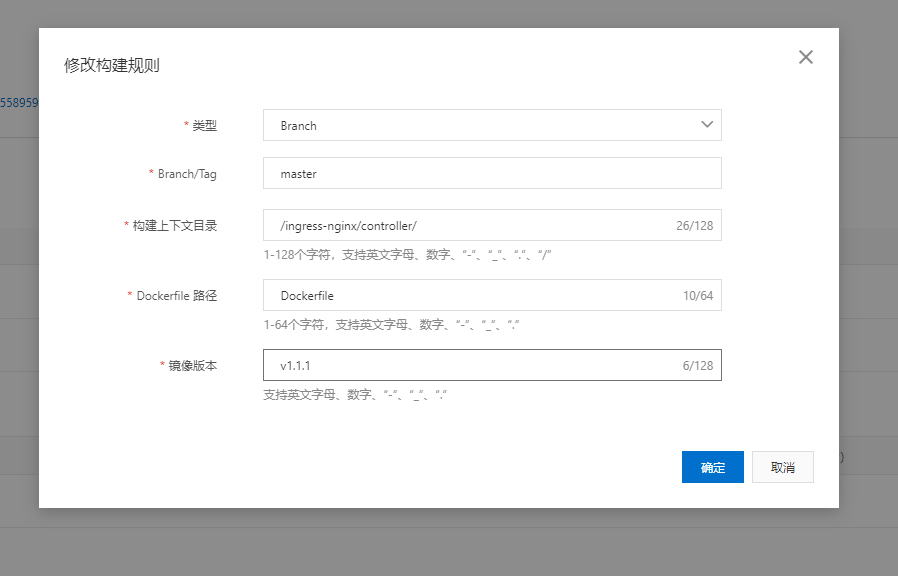Click the 1-128个字符 hint text
The height and width of the screenshot is (576, 898).
point(408,255)
